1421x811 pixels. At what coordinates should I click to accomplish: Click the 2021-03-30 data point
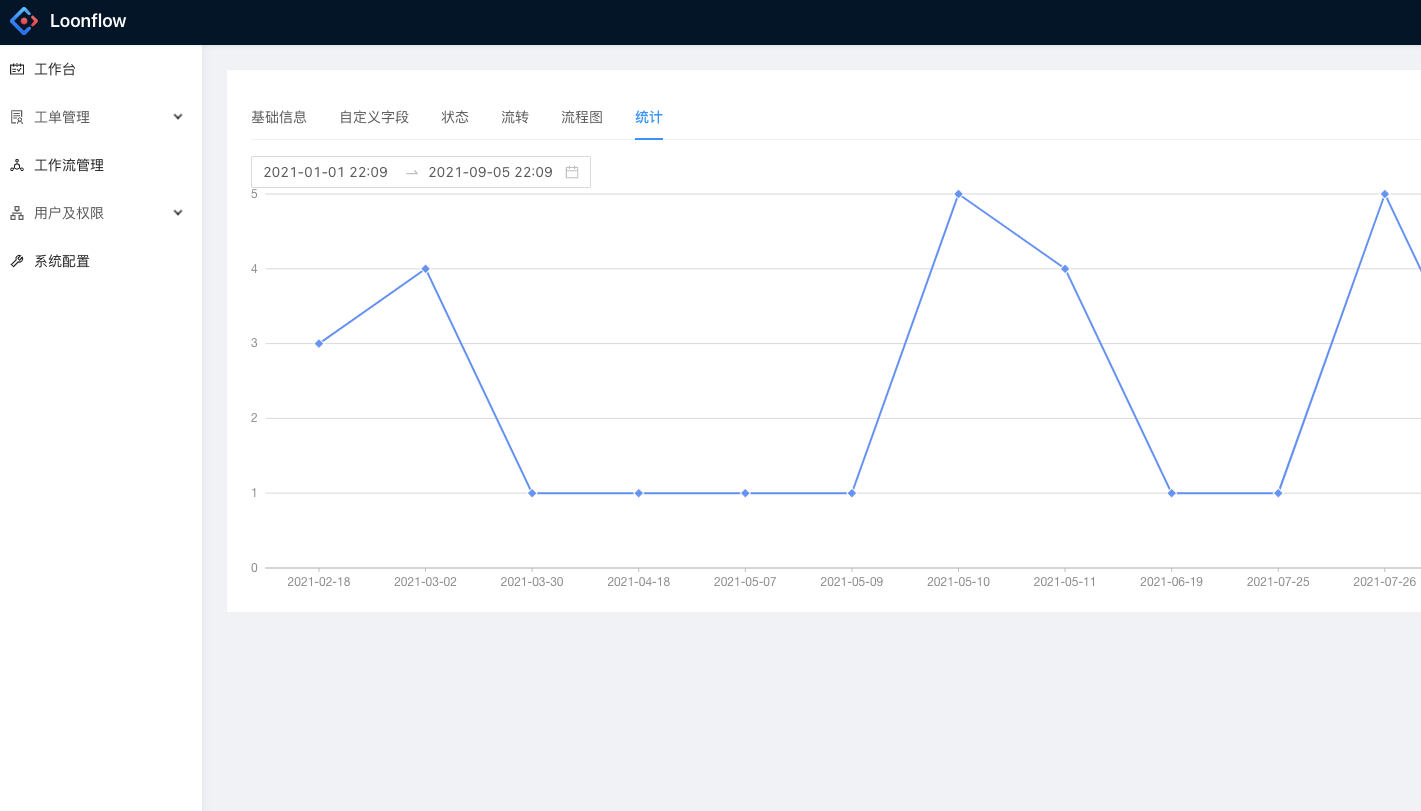(x=532, y=493)
